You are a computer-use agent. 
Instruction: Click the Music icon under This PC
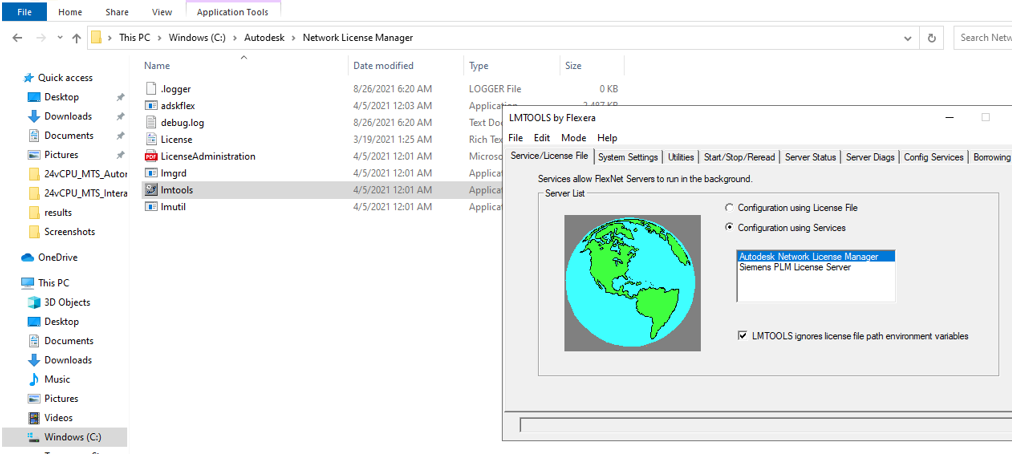coord(34,379)
